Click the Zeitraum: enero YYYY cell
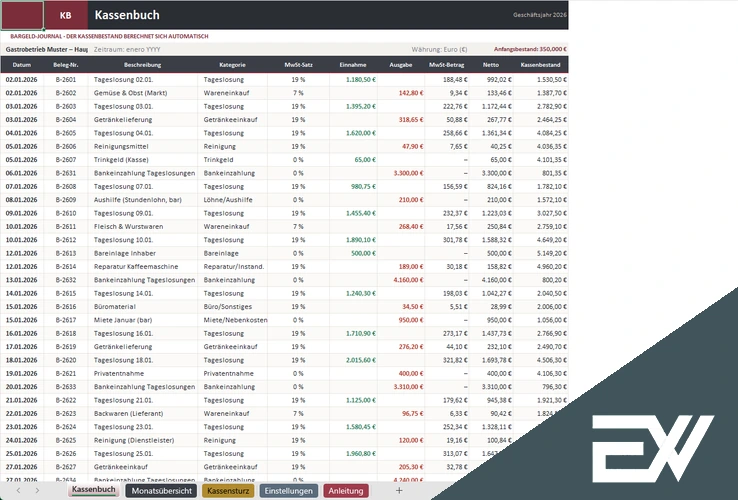The image size is (738, 500). click(x=127, y=49)
